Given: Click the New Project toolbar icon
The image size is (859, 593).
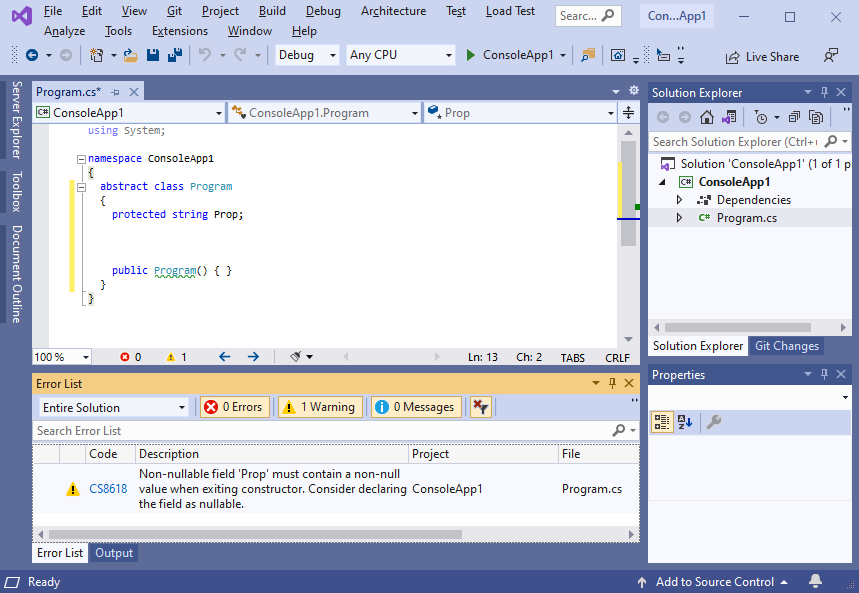Looking at the screenshot, I should point(96,55).
